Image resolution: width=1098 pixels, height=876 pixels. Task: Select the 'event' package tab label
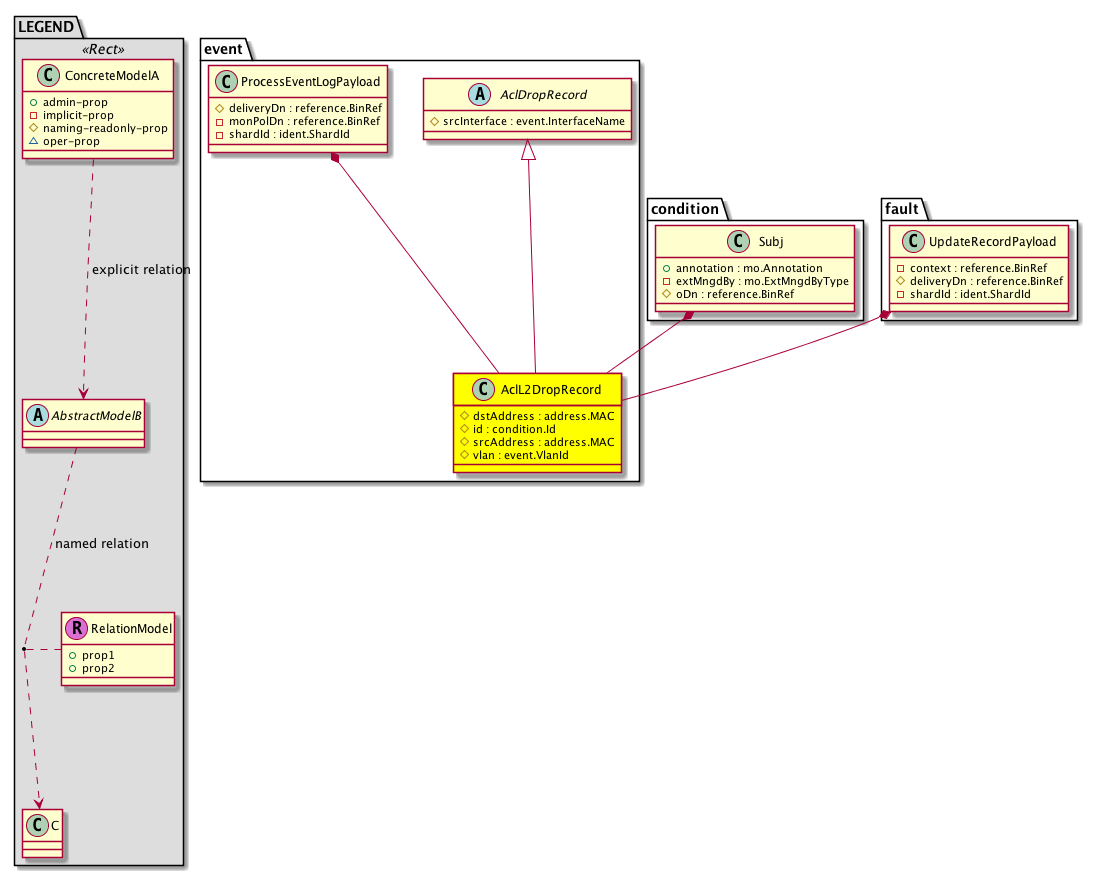222,48
